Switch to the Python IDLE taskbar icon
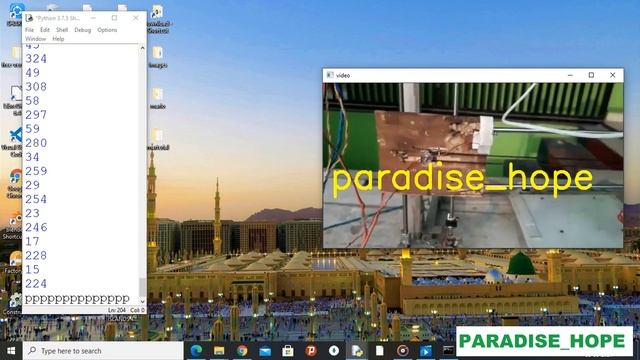The width and height of the screenshot is (640, 360). tap(357, 351)
